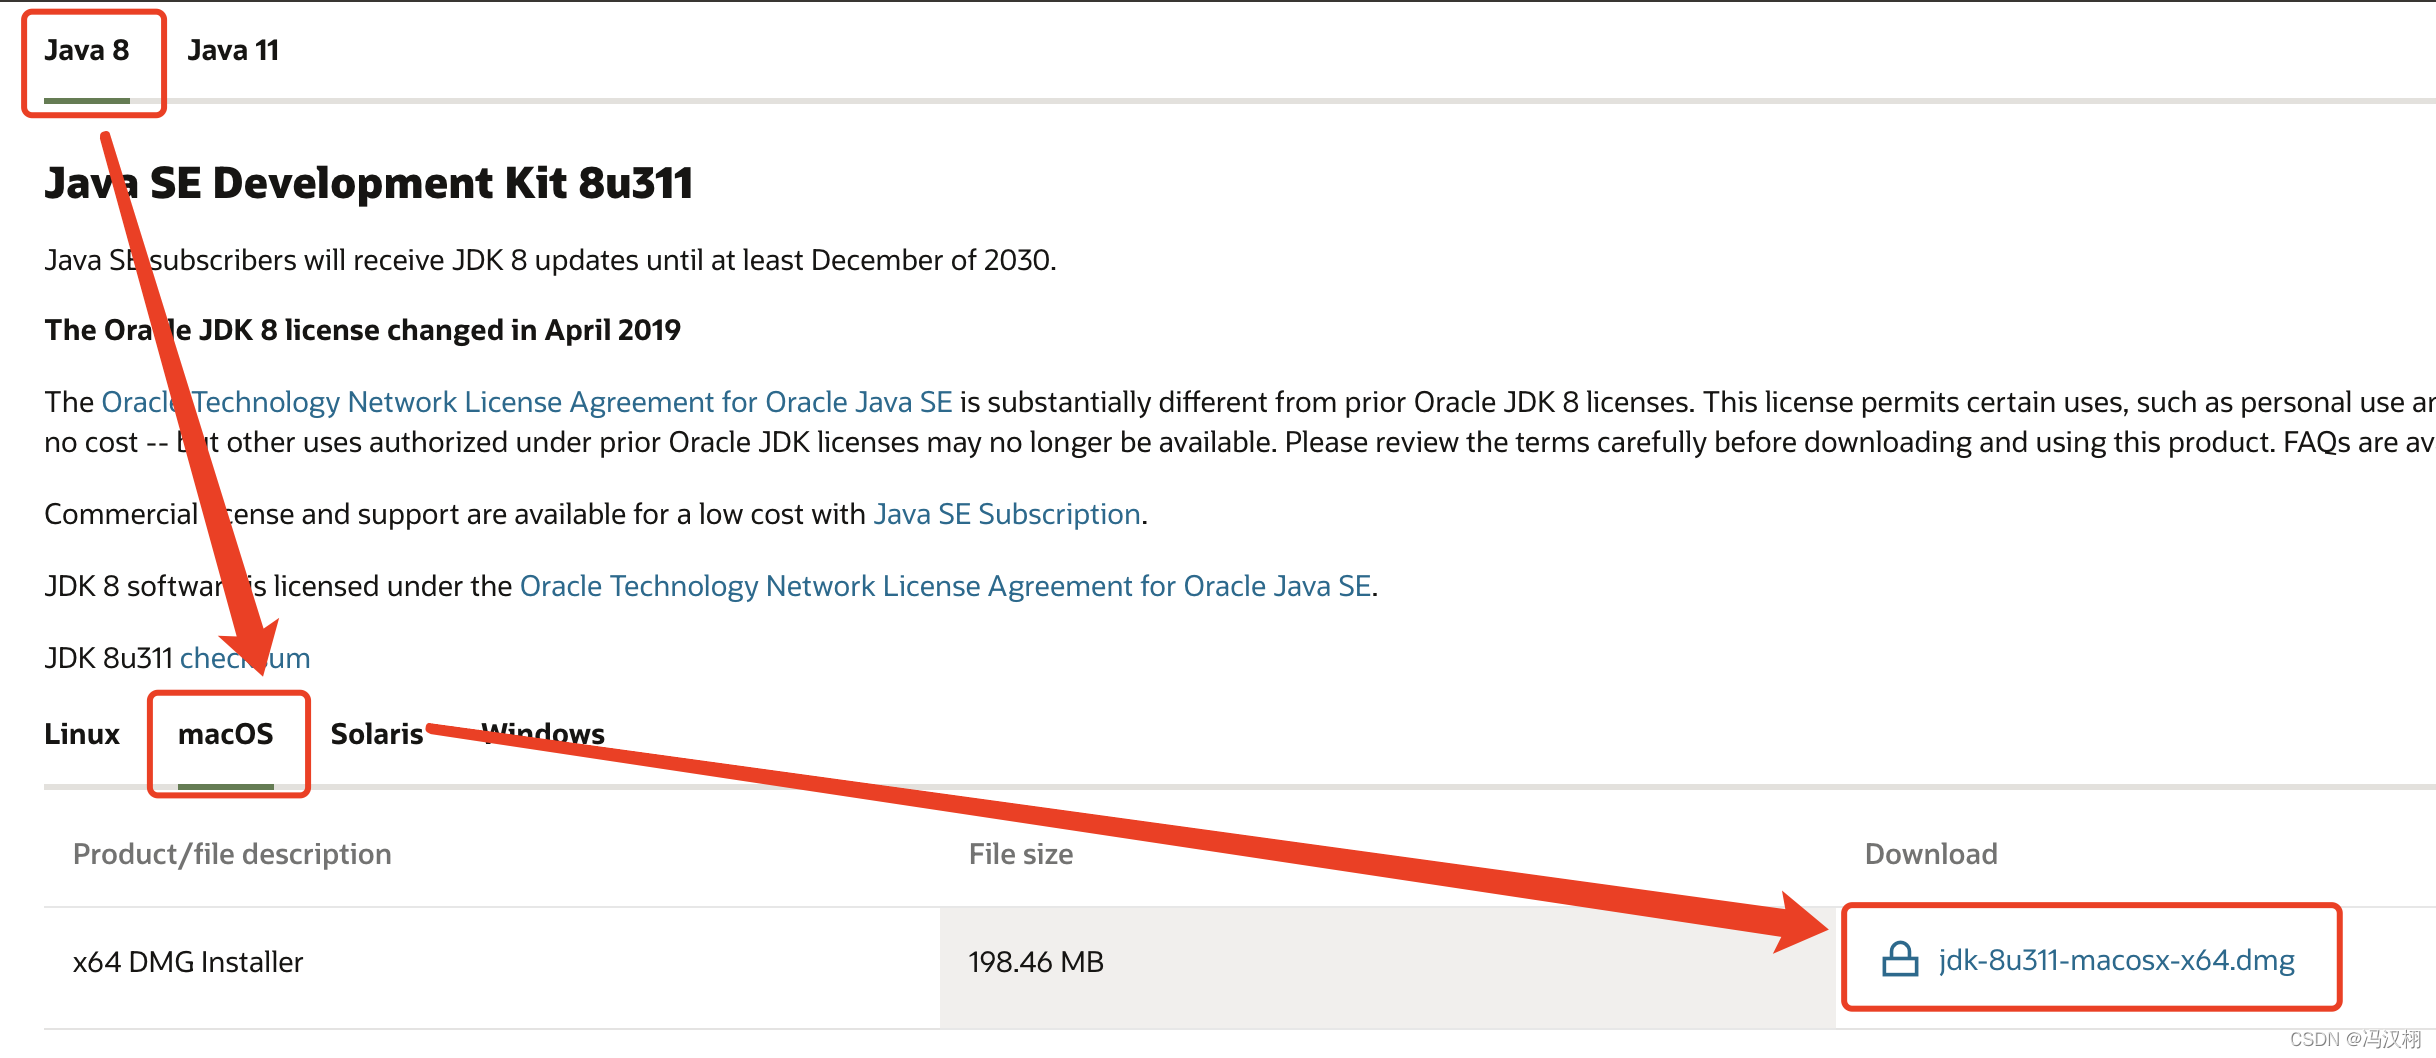Select the Linux platform tab
The height and width of the screenshot is (1058, 2436).
(x=82, y=734)
